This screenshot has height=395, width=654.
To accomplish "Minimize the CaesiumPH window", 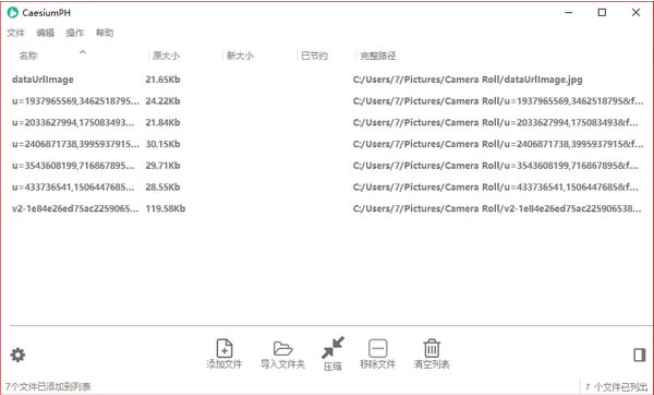I will [x=568, y=13].
